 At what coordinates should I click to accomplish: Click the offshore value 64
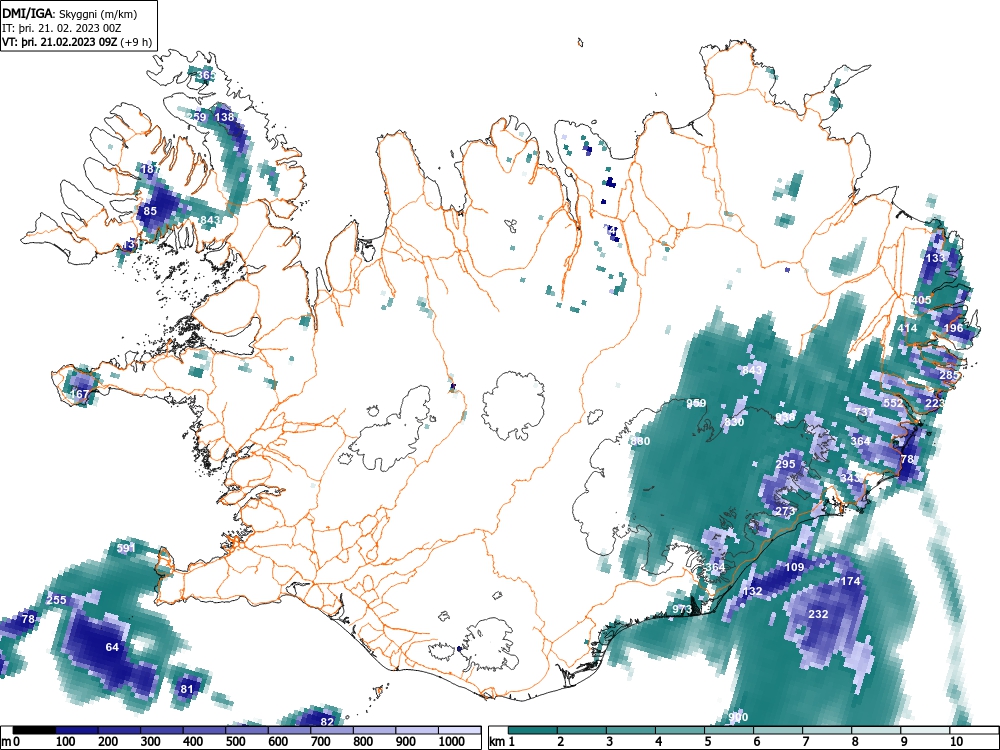click(x=112, y=647)
